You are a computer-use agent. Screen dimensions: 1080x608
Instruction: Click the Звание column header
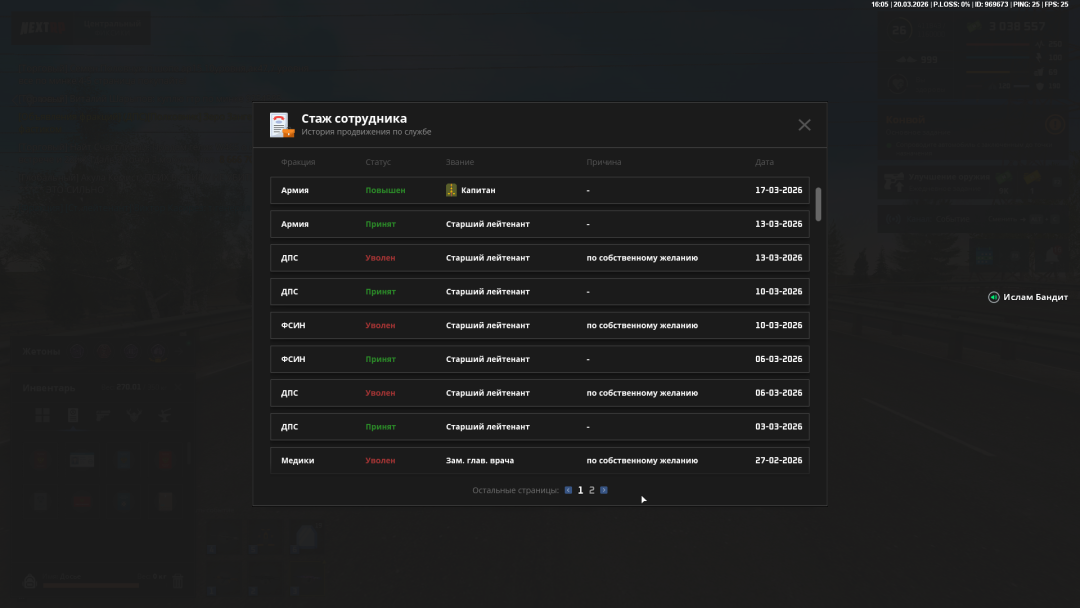coord(460,162)
